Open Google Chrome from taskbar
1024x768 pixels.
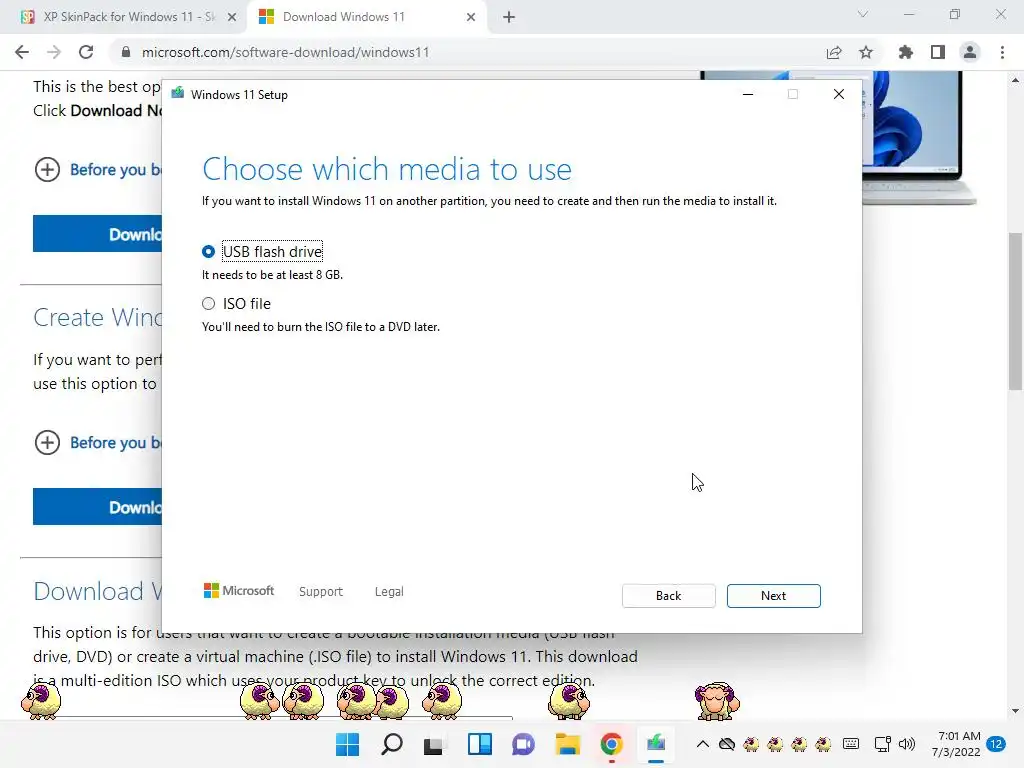[x=611, y=744]
